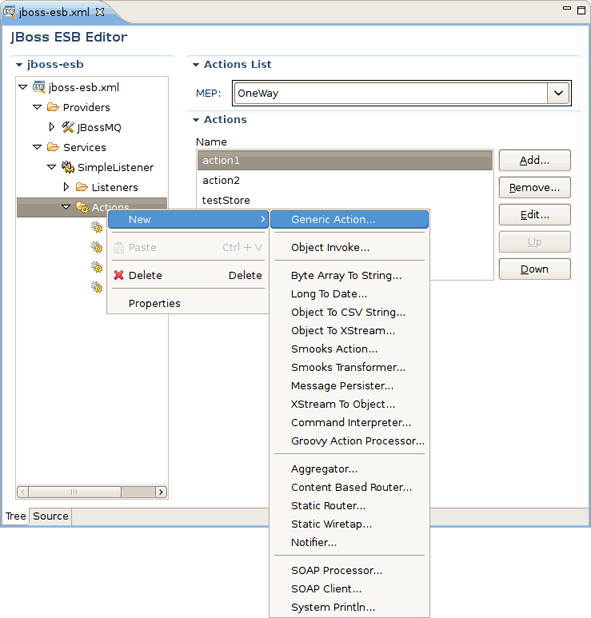Collapse the SimpleListener tree node
The height and width of the screenshot is (618, 591).
click(52, 167)
